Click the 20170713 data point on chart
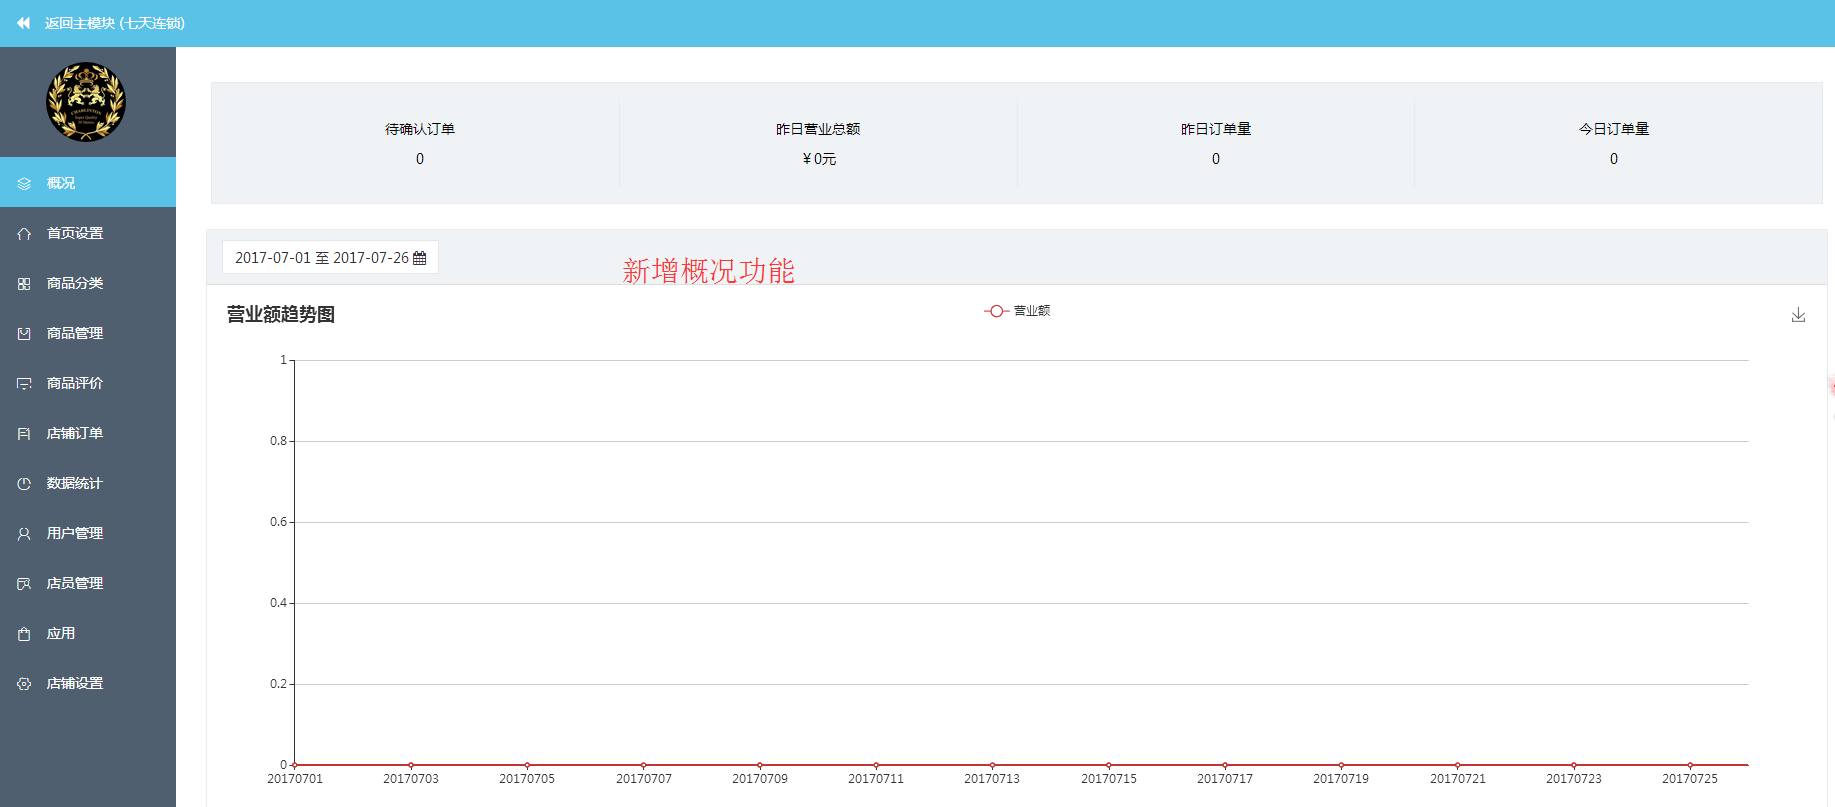1835x807 pixels. tap(992, 765)
